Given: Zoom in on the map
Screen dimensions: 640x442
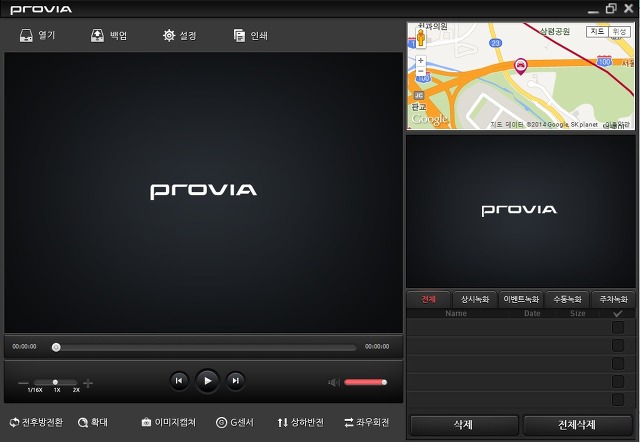Looking at the screenshot, I should (420, 60).
